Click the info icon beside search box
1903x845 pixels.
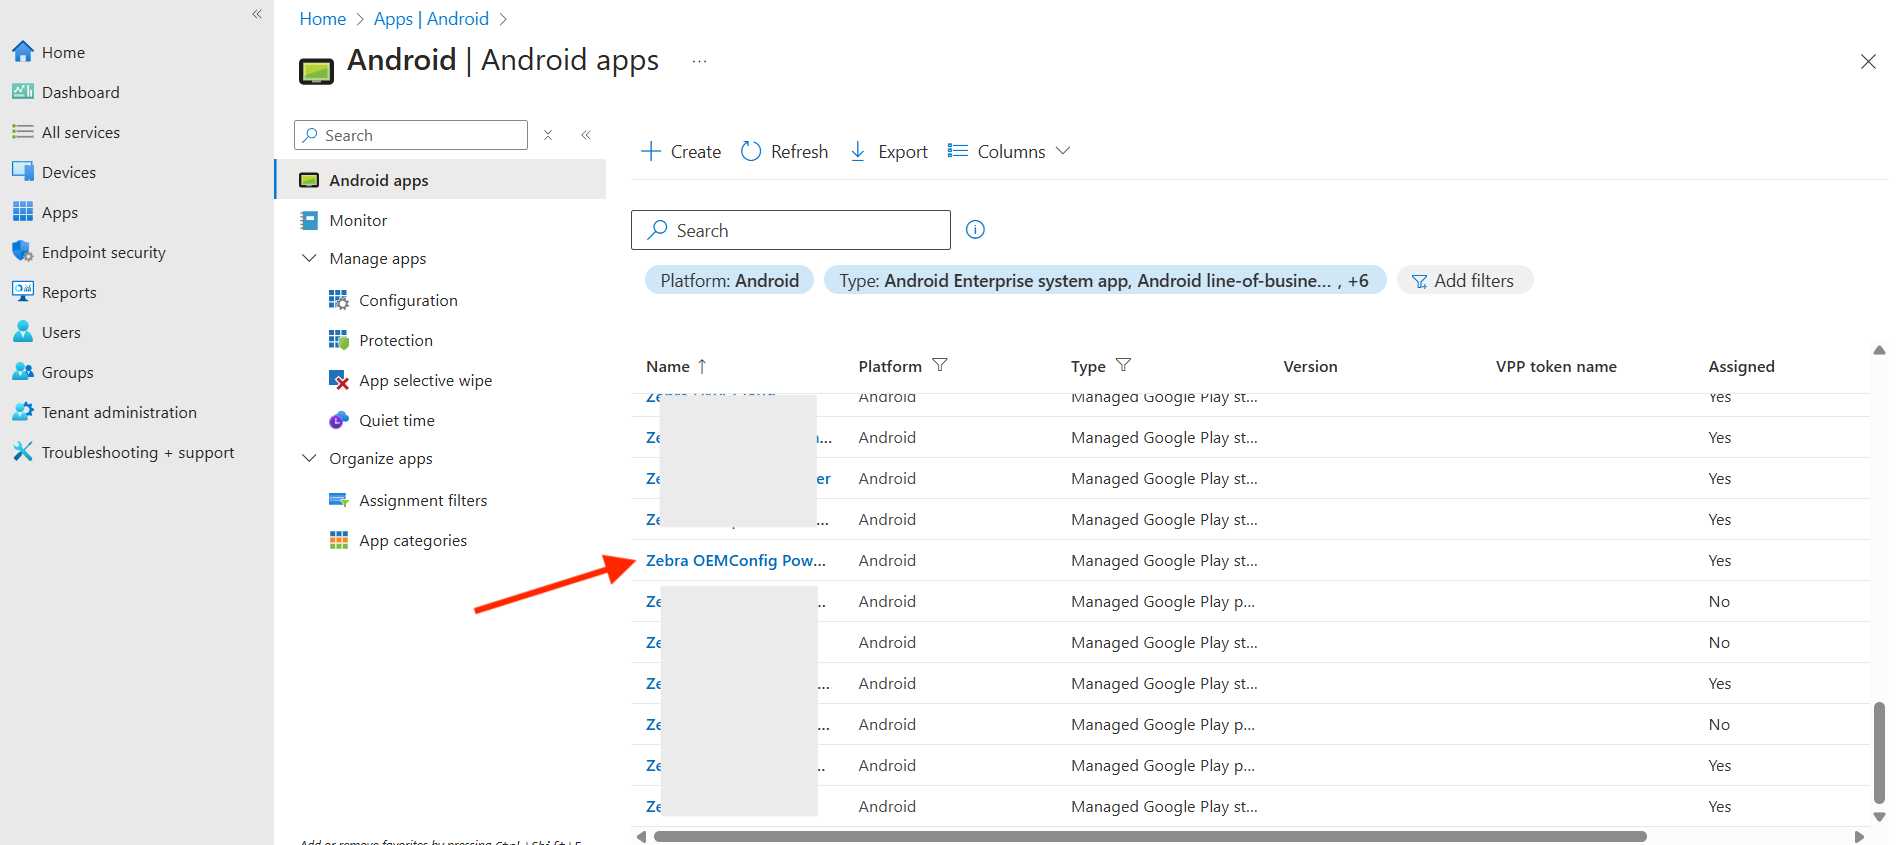(975, 230)
